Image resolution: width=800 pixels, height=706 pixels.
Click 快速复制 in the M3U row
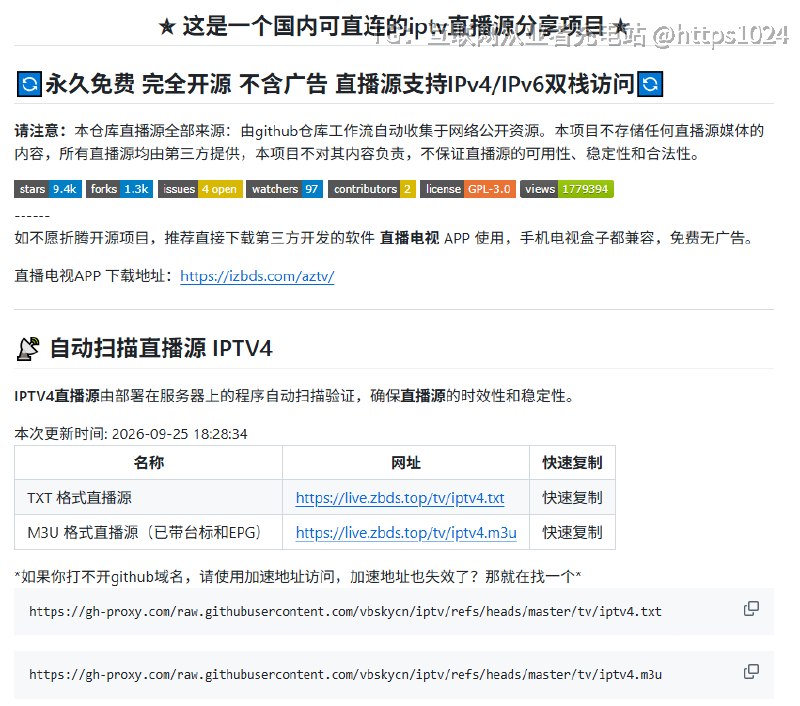(572, 532)
